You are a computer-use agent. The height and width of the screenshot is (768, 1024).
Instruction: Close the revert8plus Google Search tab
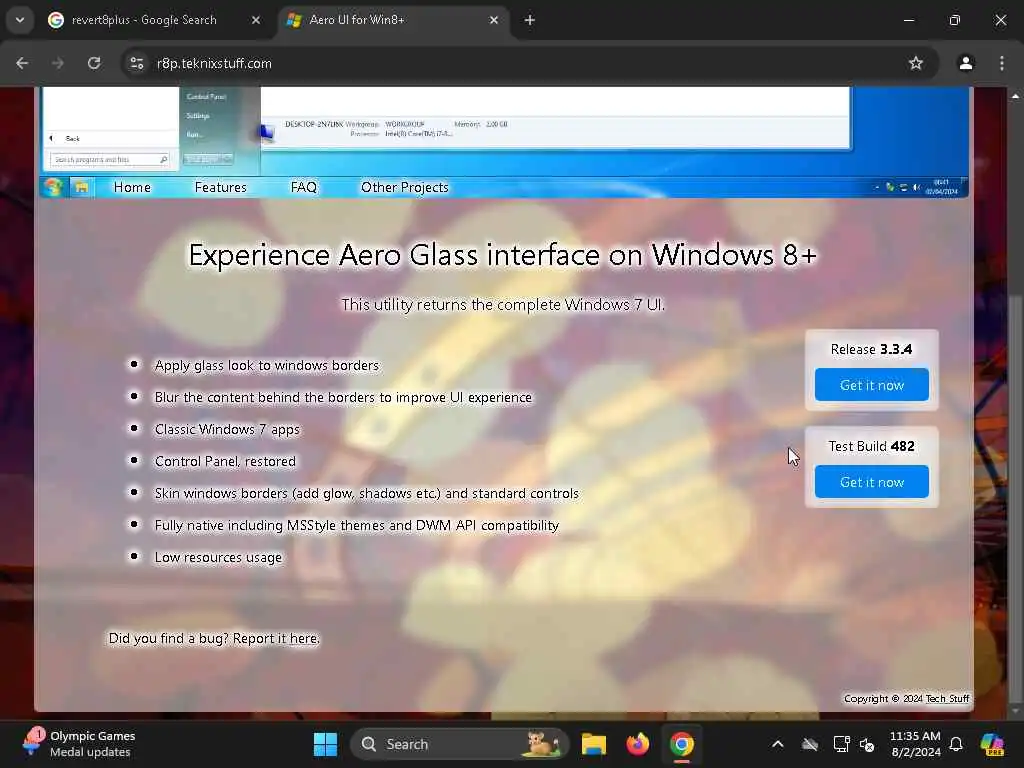[x=256, y=20]
